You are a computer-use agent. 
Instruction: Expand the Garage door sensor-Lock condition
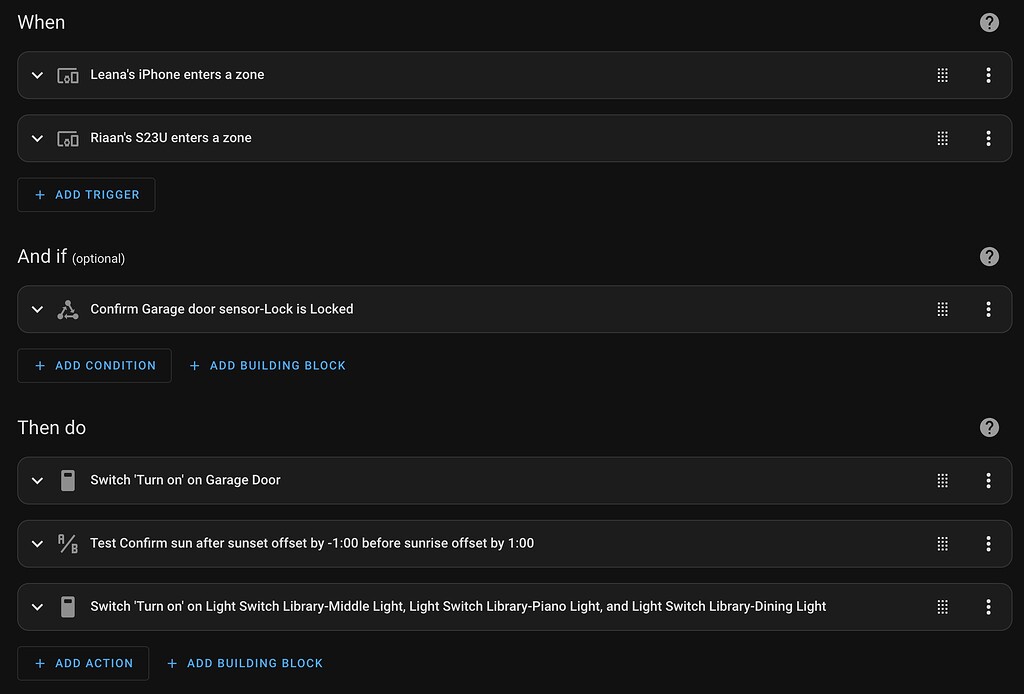37,309
